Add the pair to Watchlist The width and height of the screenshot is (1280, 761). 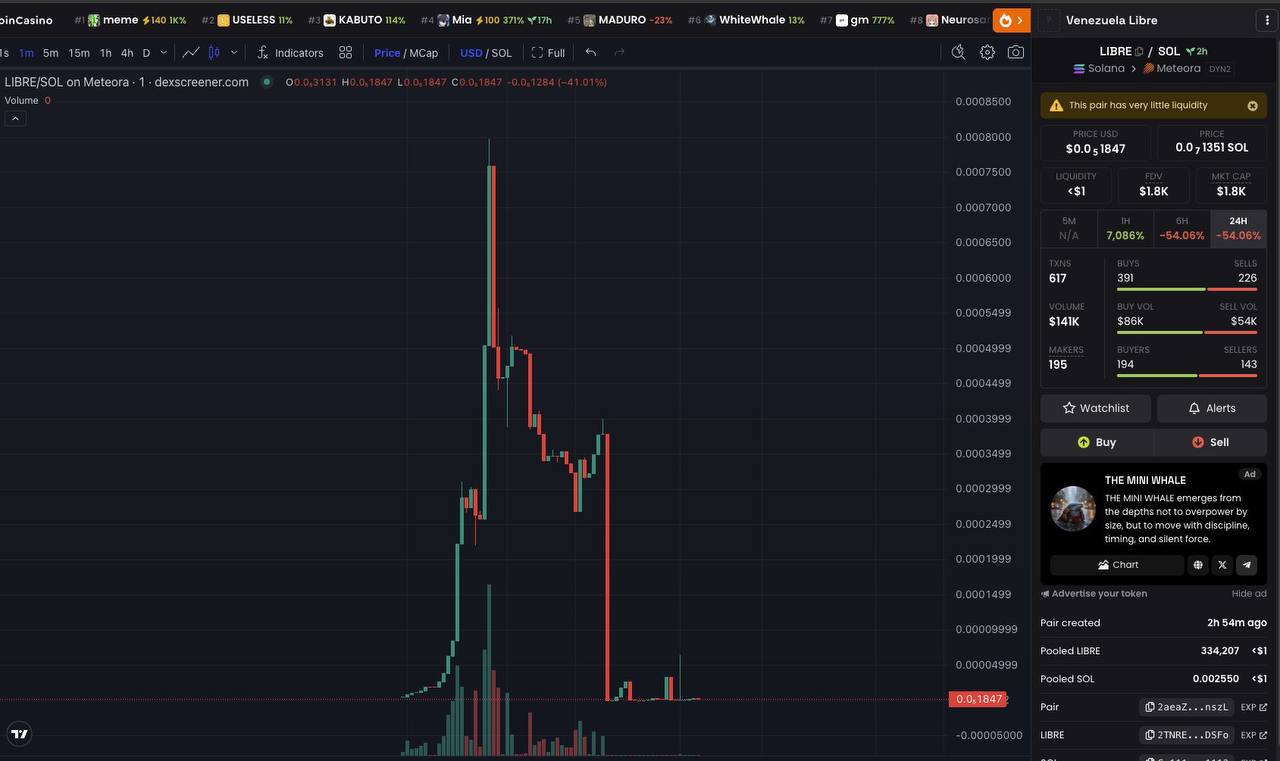[x=1095, y=408]
